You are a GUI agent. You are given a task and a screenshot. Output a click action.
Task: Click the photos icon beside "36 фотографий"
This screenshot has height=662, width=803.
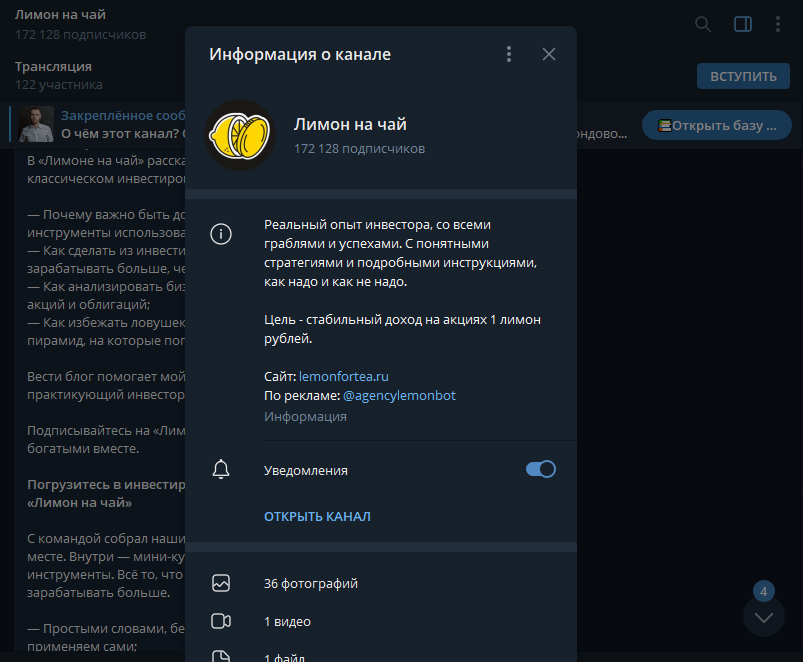[221, 580]
